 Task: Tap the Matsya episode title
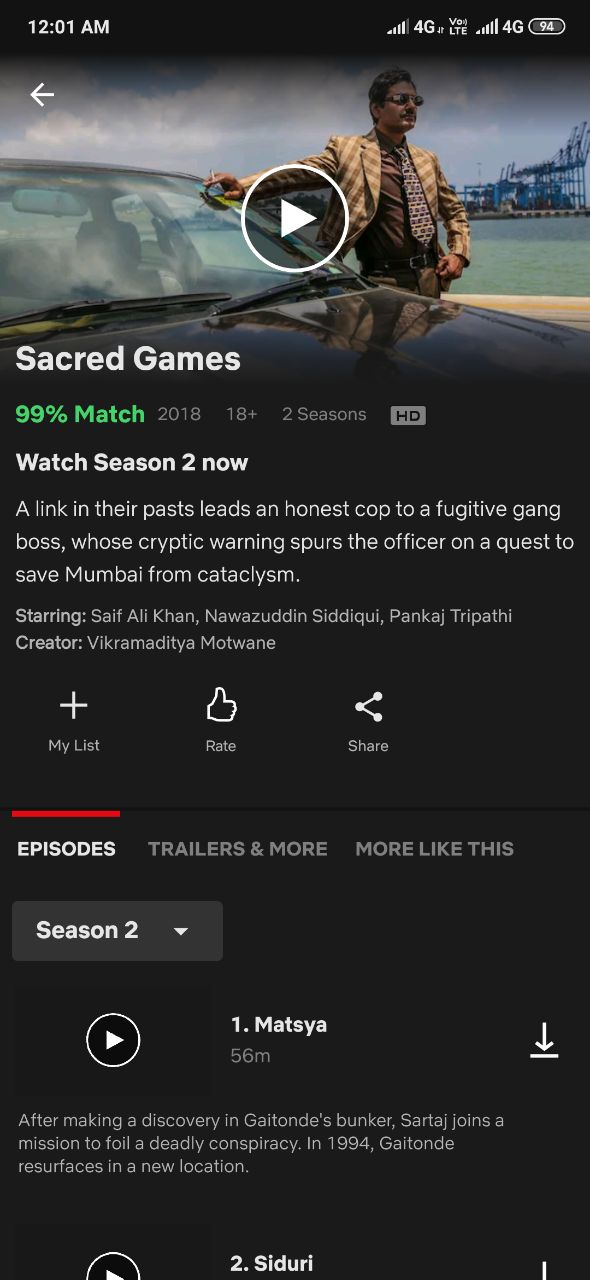[279, 1025]
